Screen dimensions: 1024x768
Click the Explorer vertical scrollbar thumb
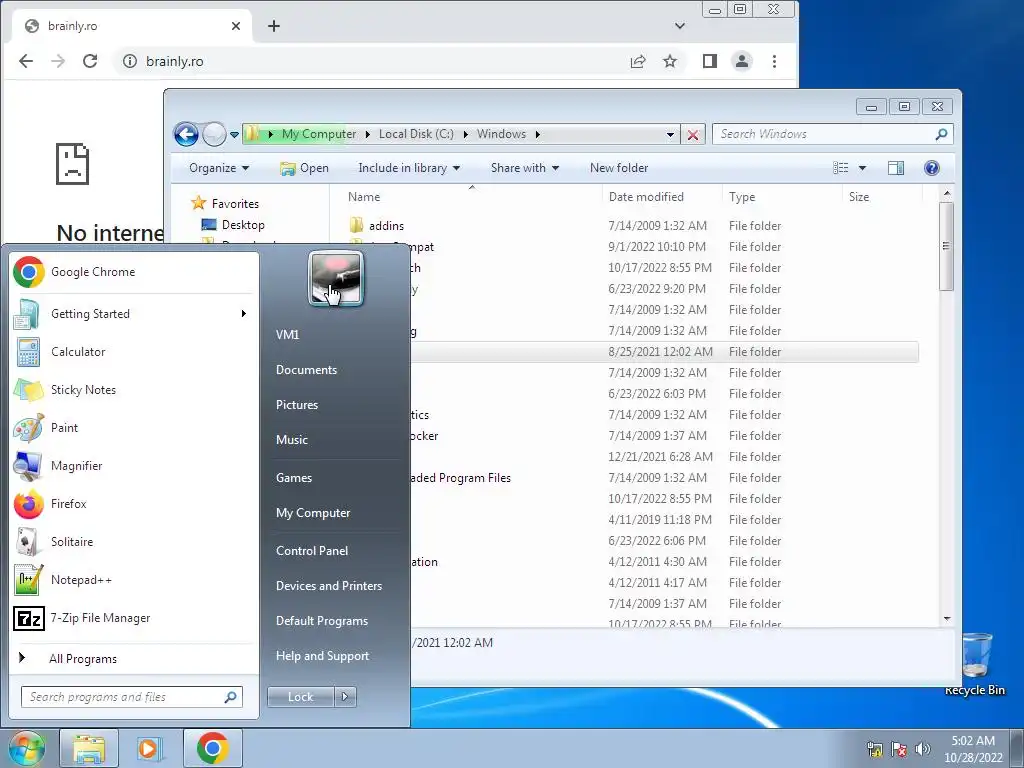pos(946,246)
